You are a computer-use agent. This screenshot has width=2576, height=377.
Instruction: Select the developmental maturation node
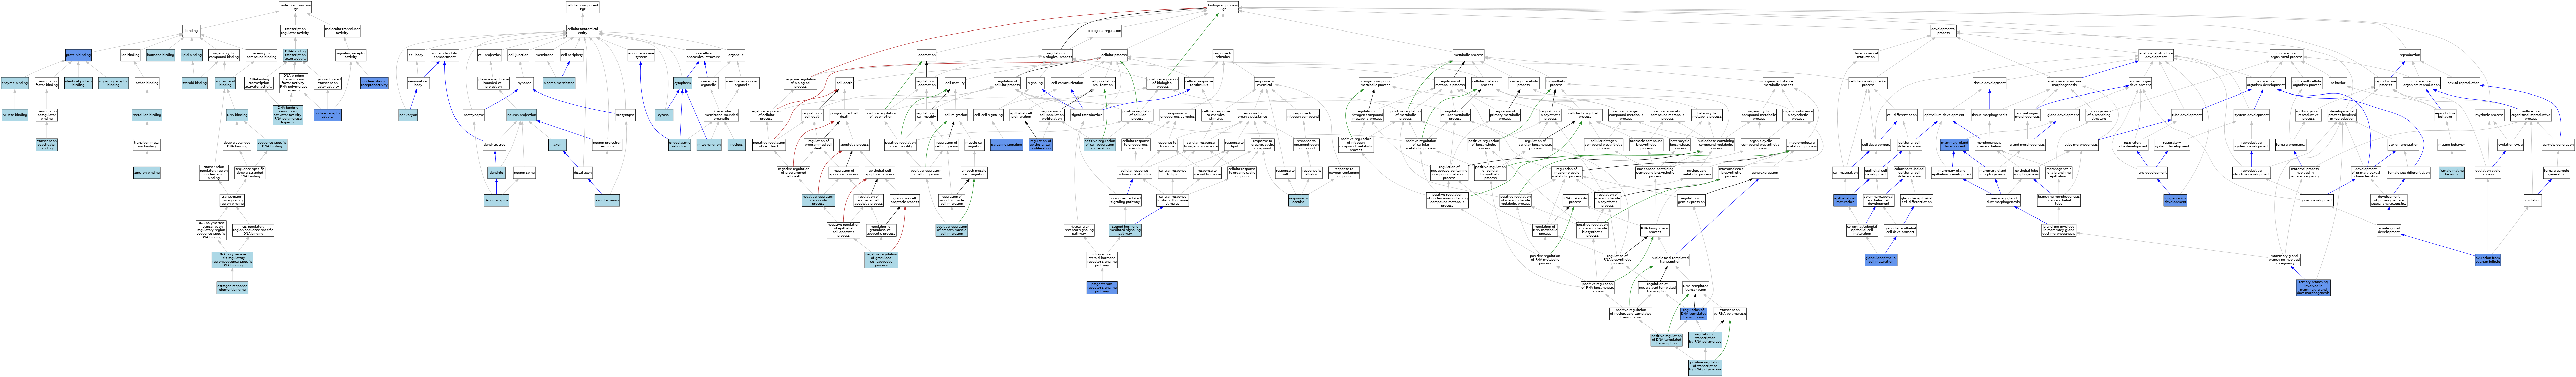[x=1866, y=55]
